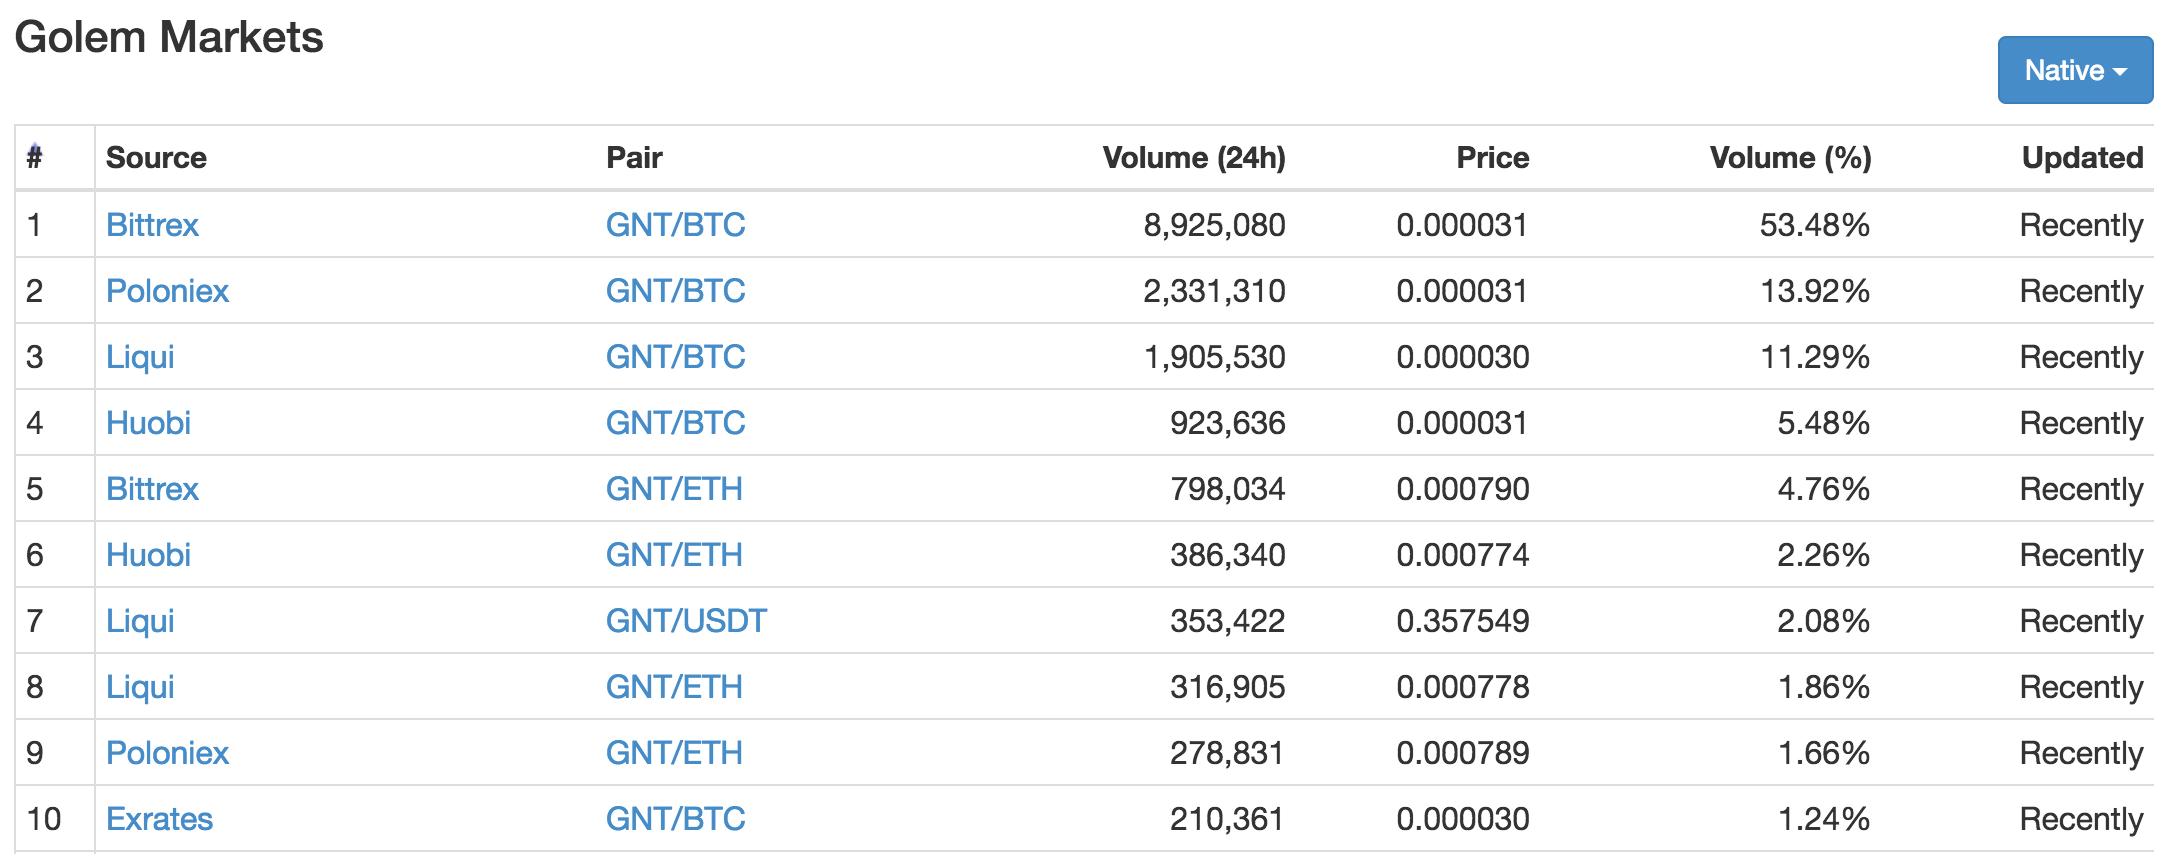Select volume percentage 13.92%

click(1815, 291)
